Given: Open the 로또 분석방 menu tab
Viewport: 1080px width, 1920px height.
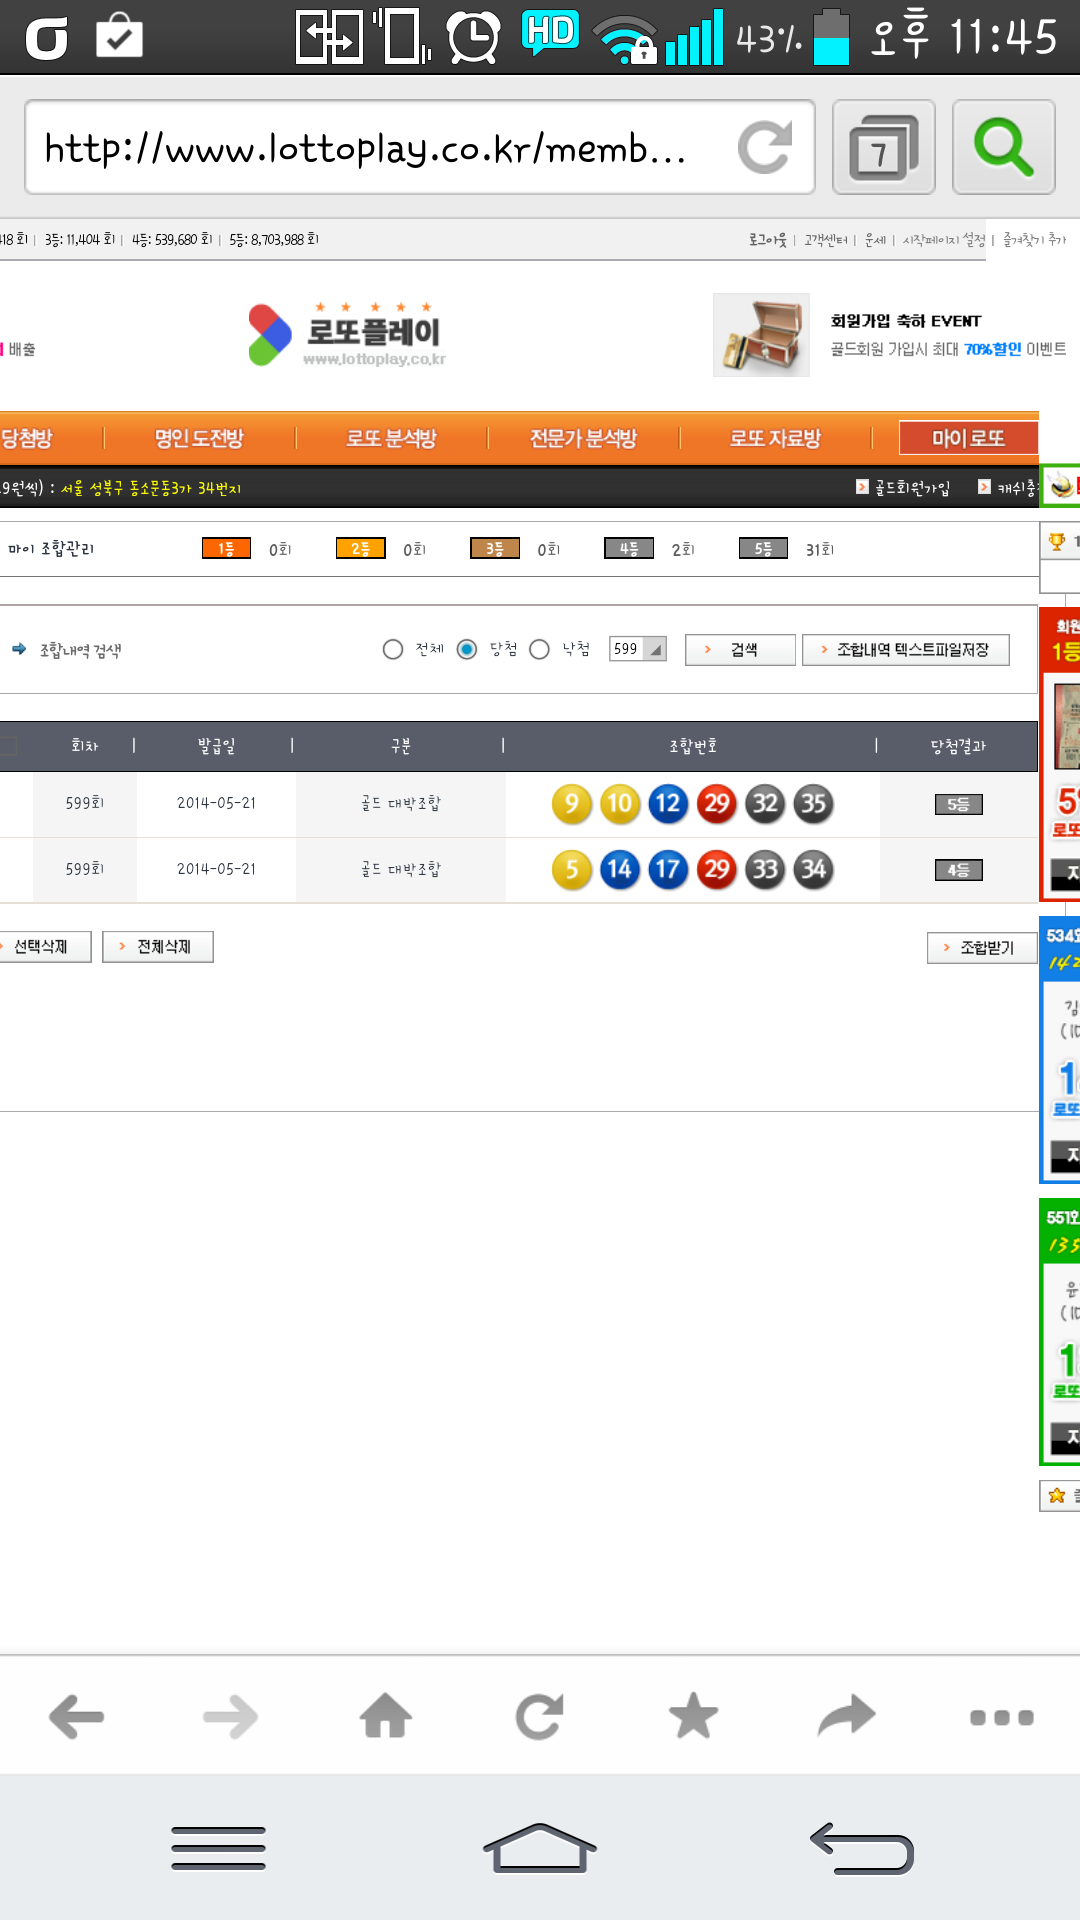Looking at the screenshot, I should coord(391,438).
